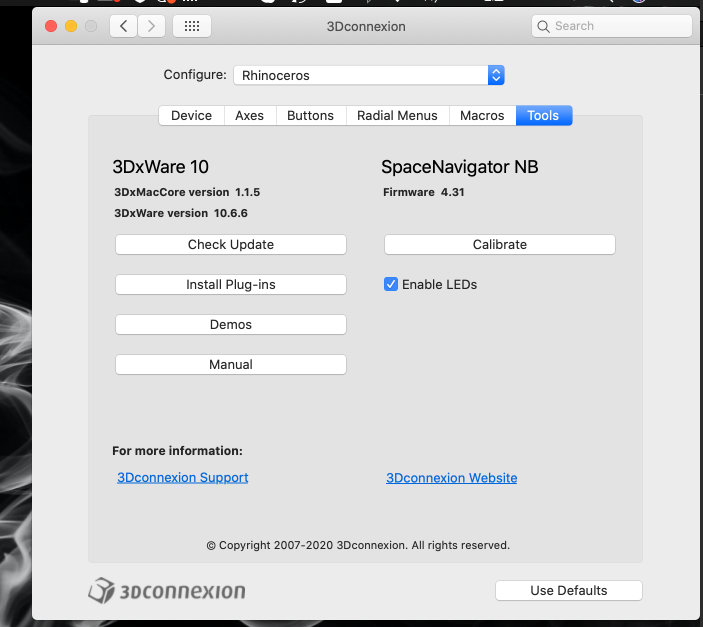Open the Buttons tab

coord(311,116)
